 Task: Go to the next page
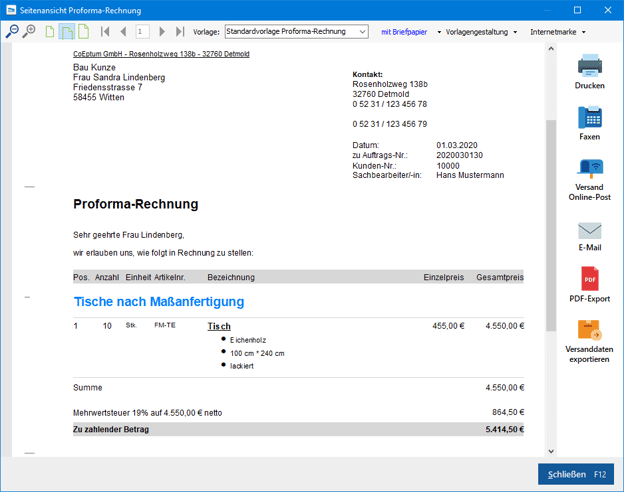(x=162, y=32)
